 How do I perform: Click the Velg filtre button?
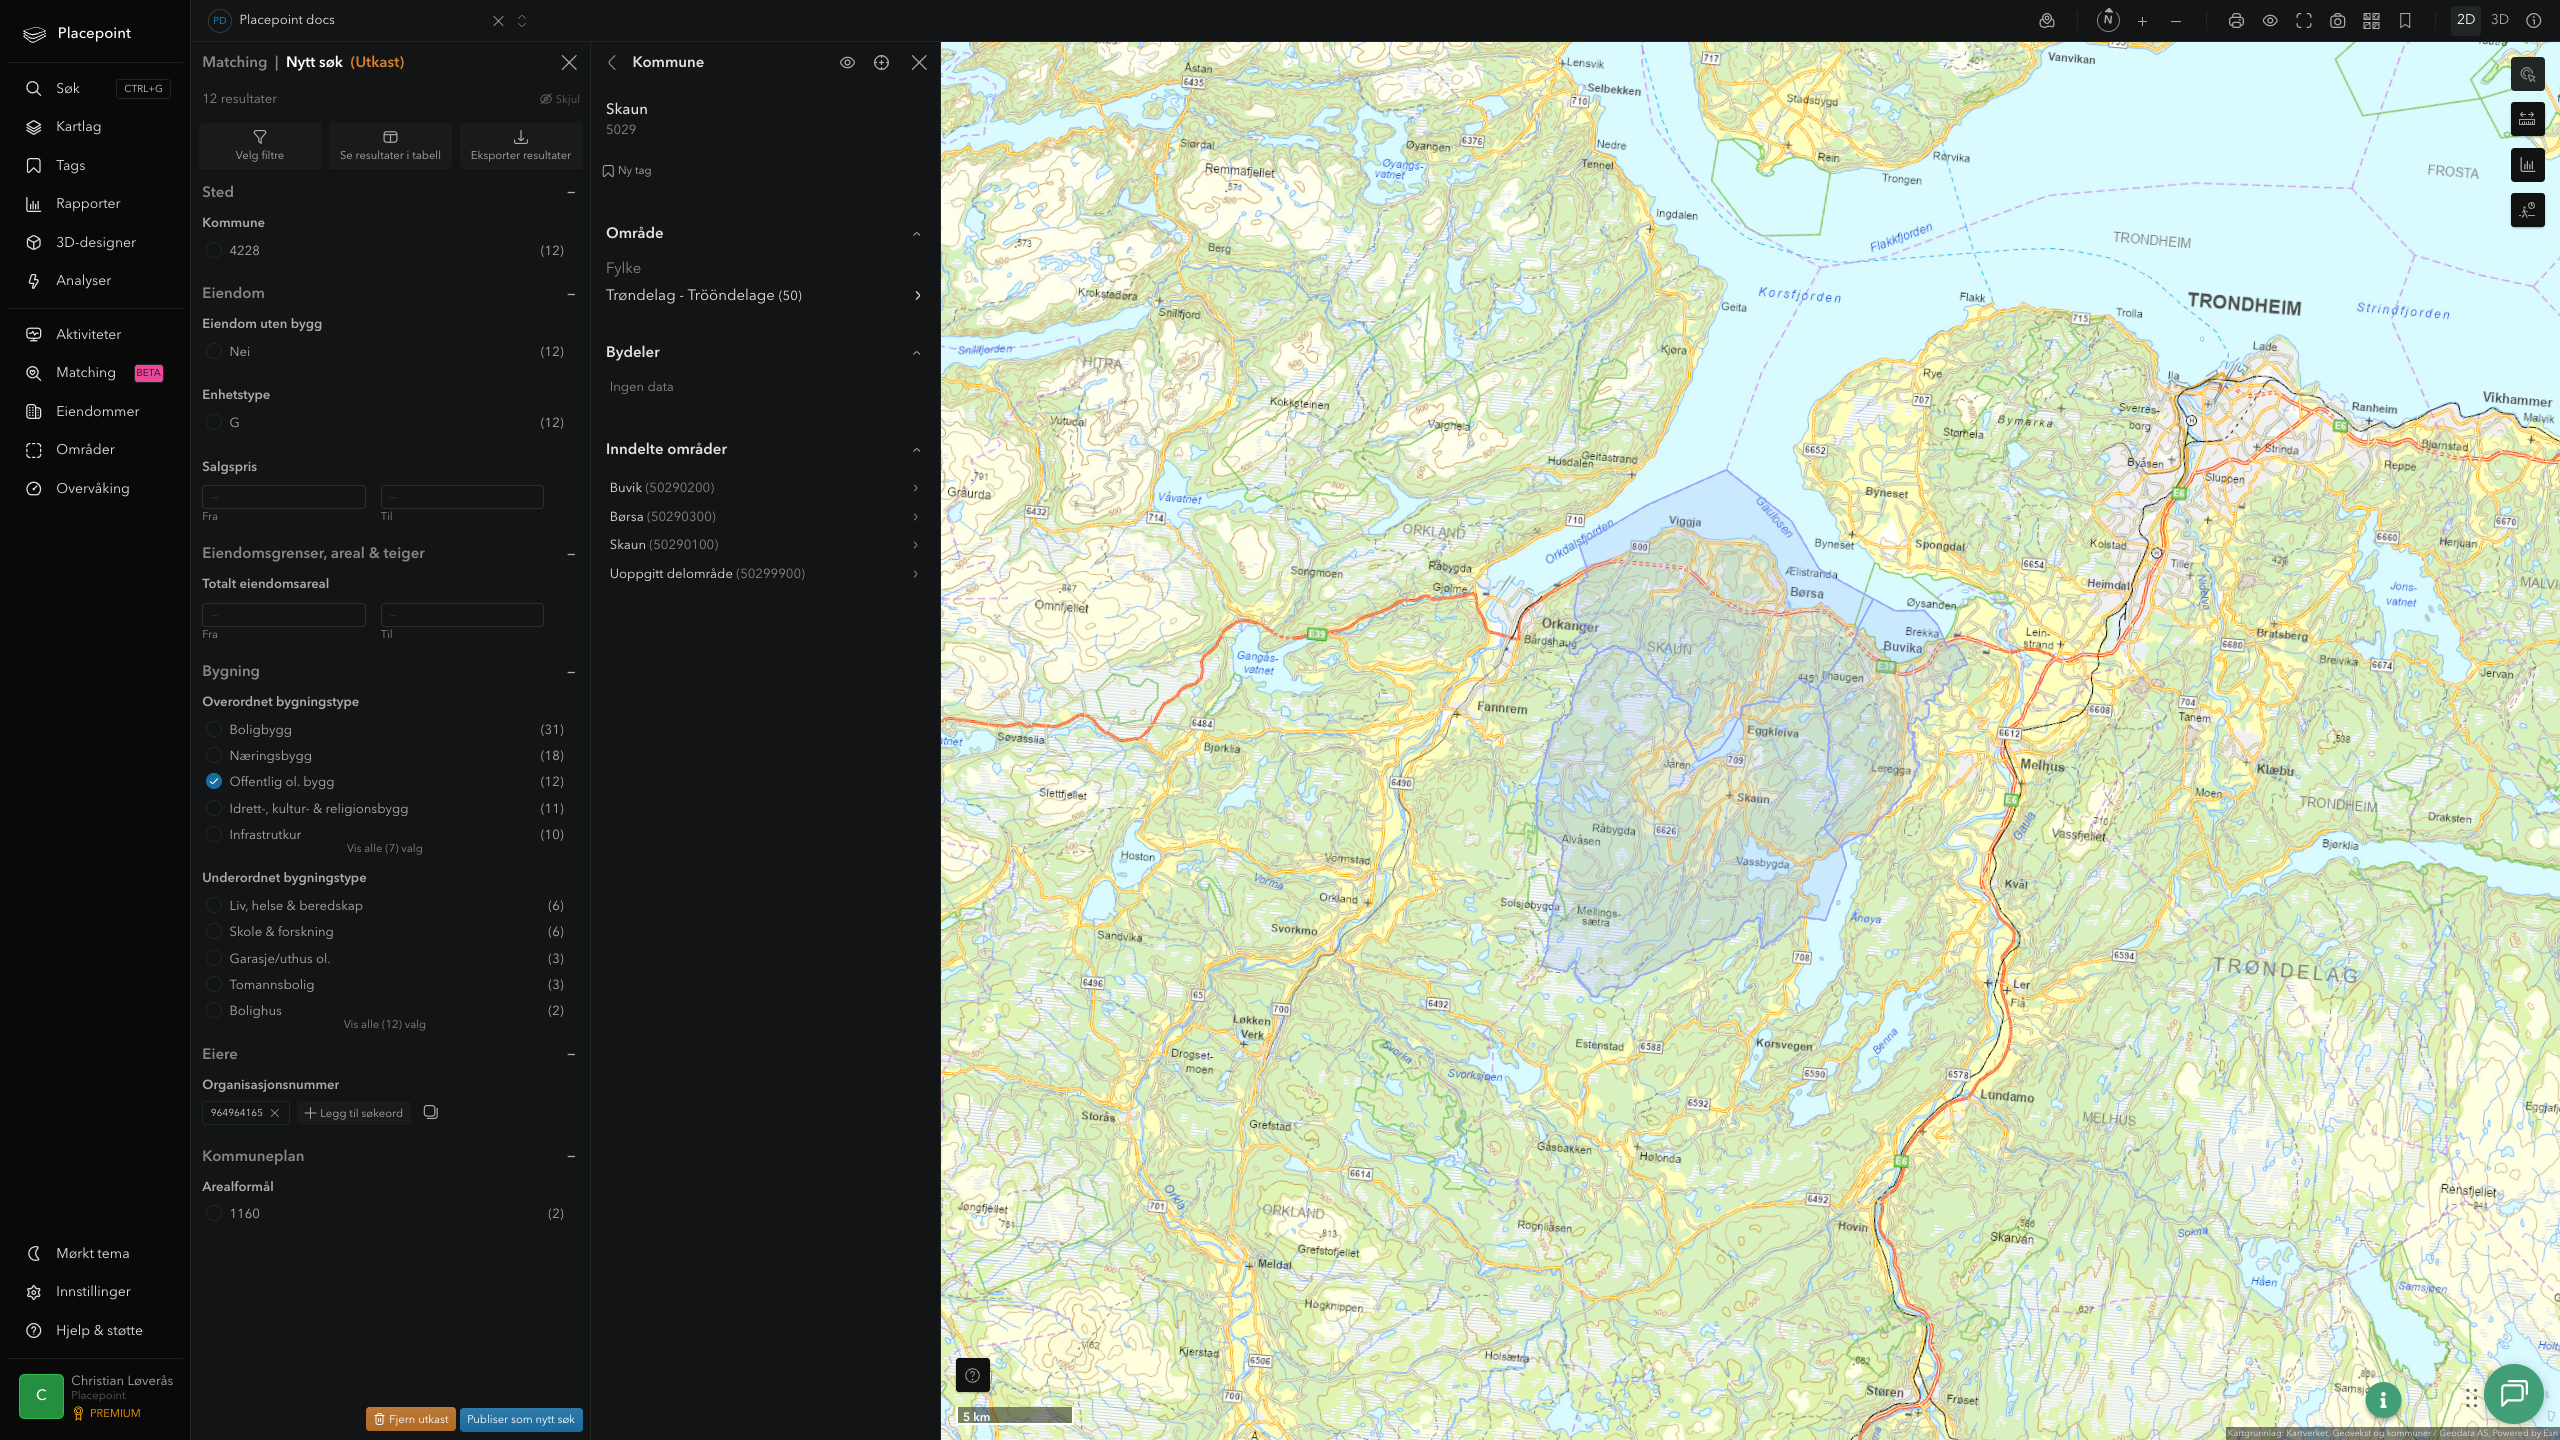pos(260,146)
